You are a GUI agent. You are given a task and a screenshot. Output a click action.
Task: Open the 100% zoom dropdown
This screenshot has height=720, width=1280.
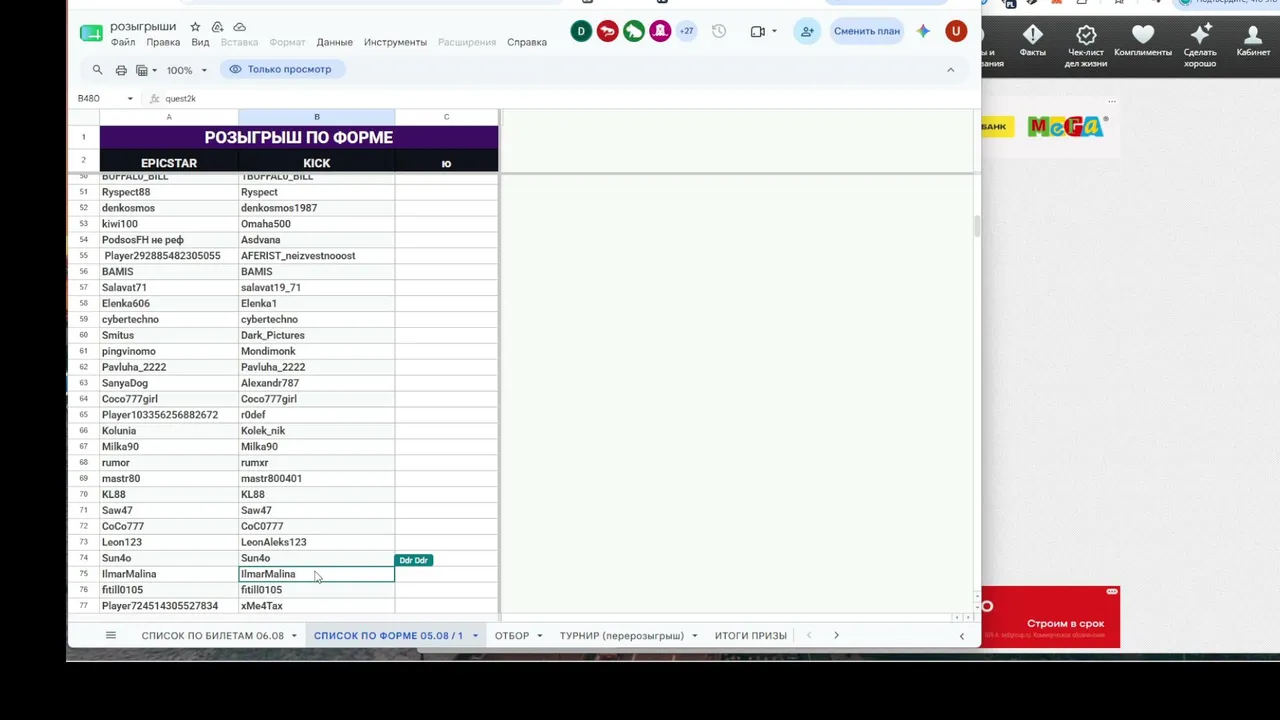pyautogui.click(x=187, y=70)
